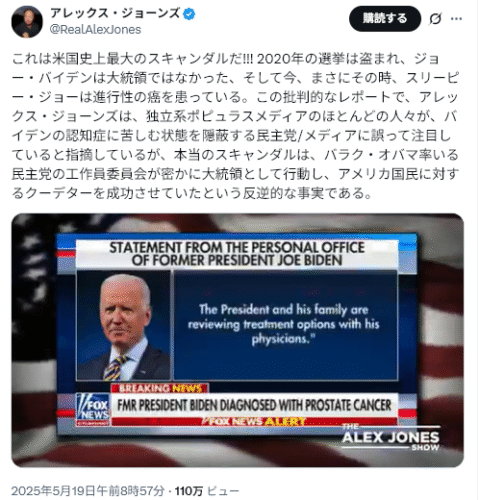Click the FOX NEWS ALERT strip
This screenshot has height=500, width=479.
254,422
